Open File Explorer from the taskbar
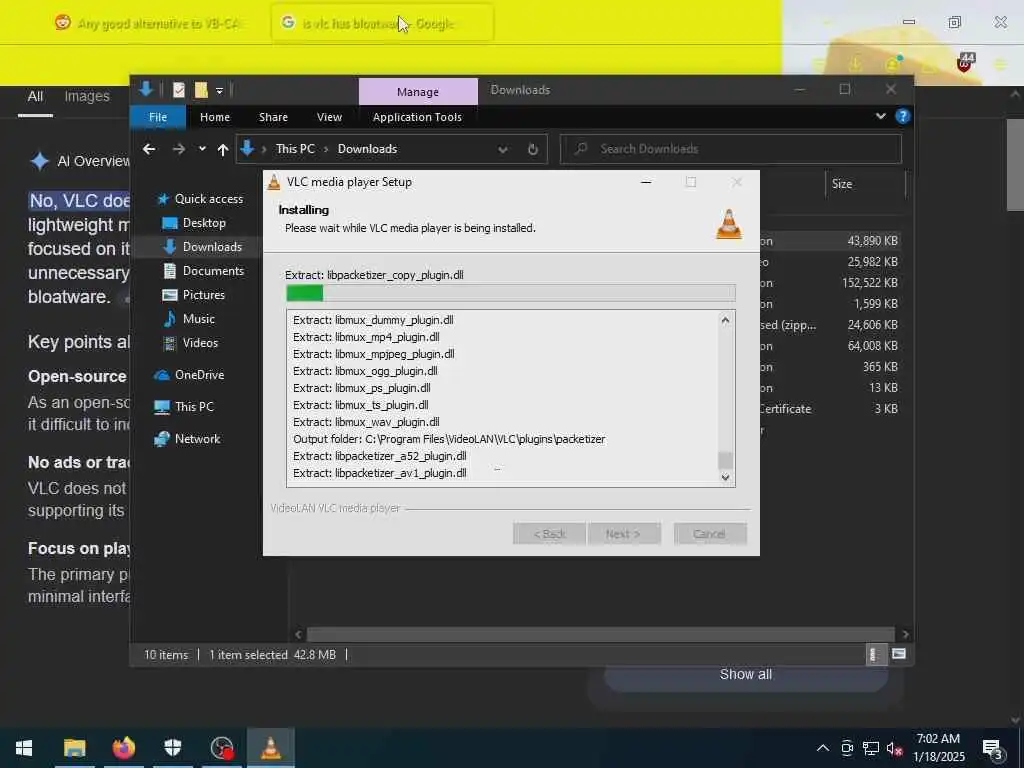Image resolution: width=1024 pixels, height=768 pixels. point(74,748)
